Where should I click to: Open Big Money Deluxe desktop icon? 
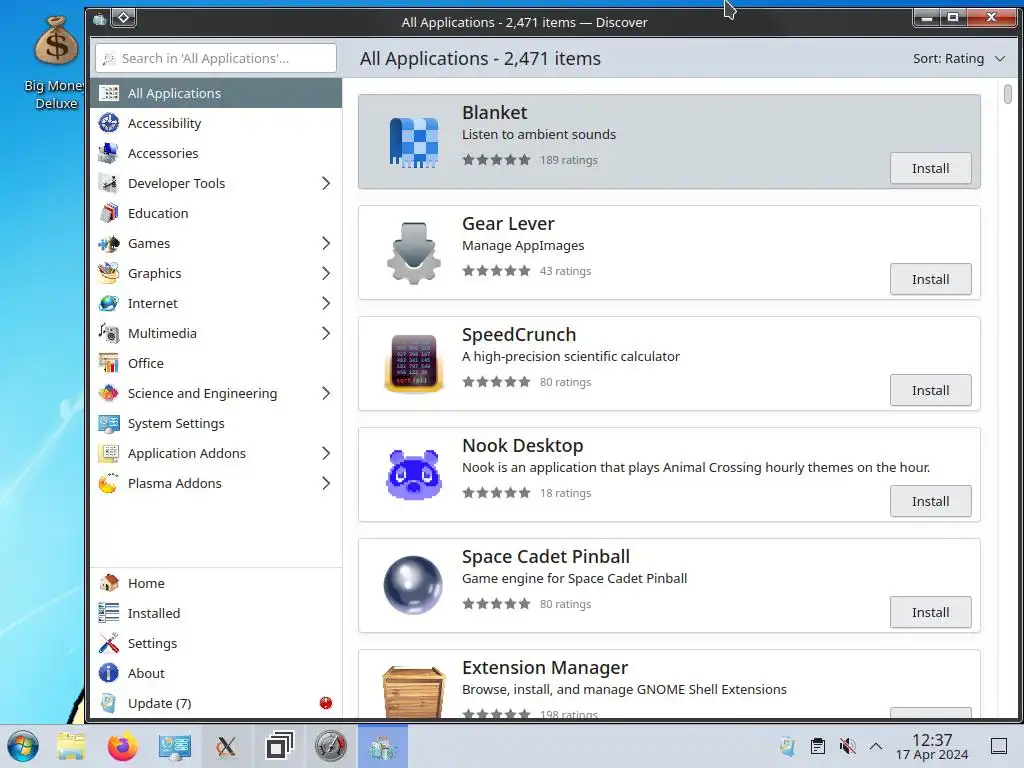click(x=56, y=63)
